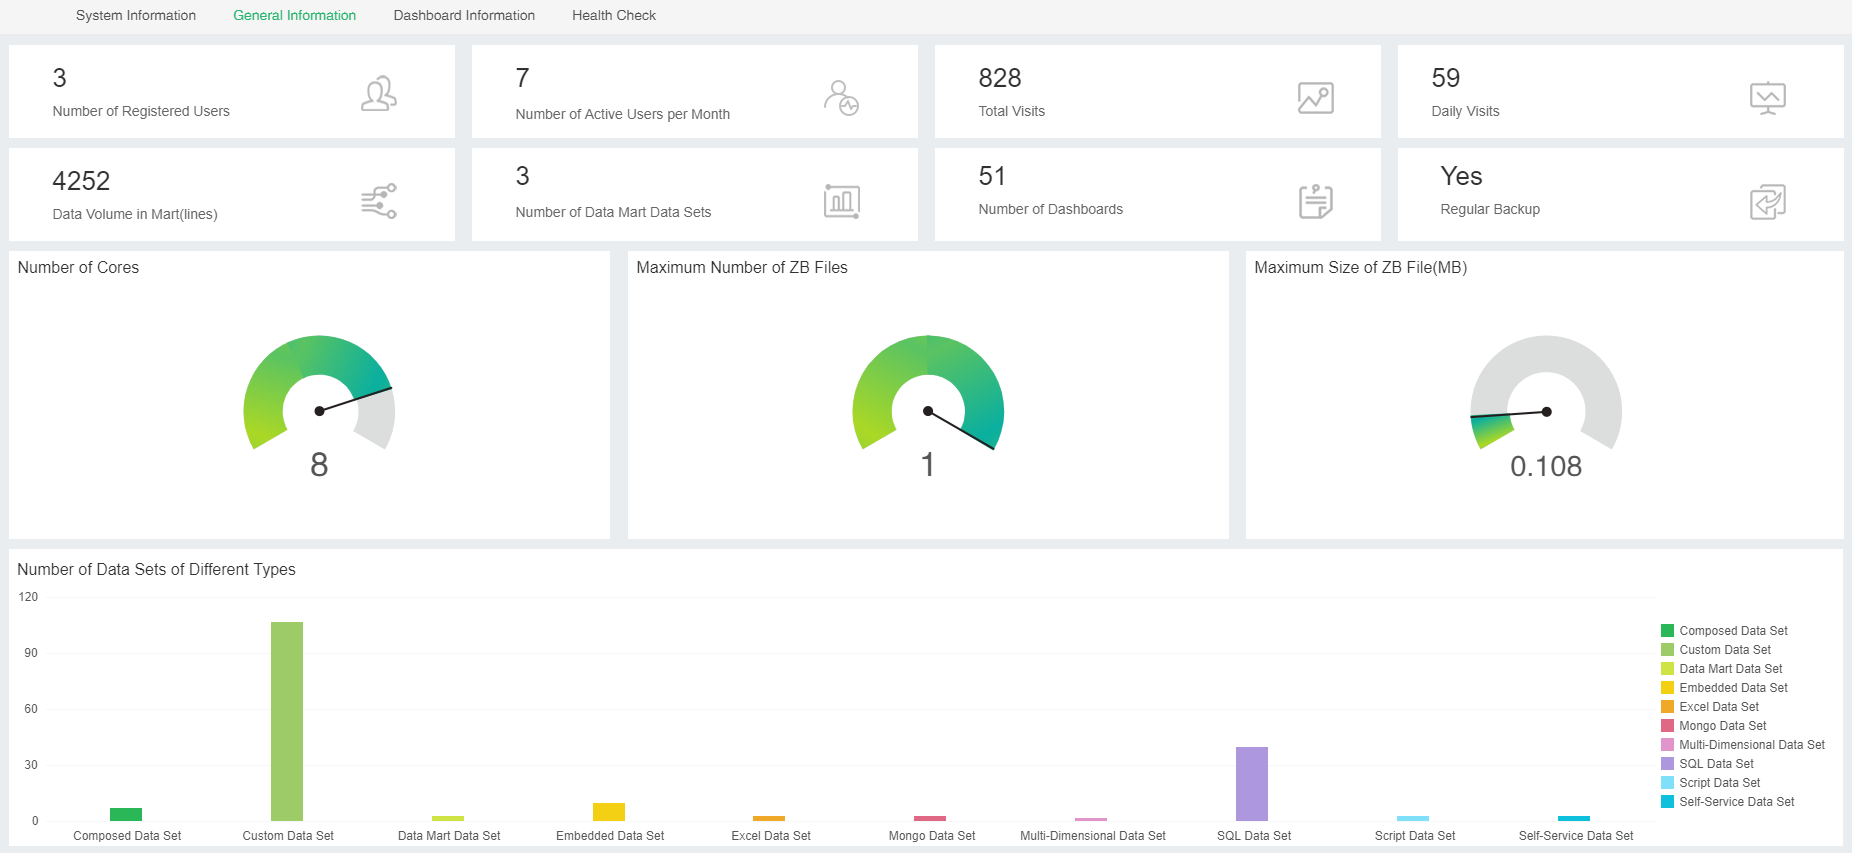Click the Data Mart Data Sets icon
The width and height of the screenshot is (1852, 853).
(842, 201)
